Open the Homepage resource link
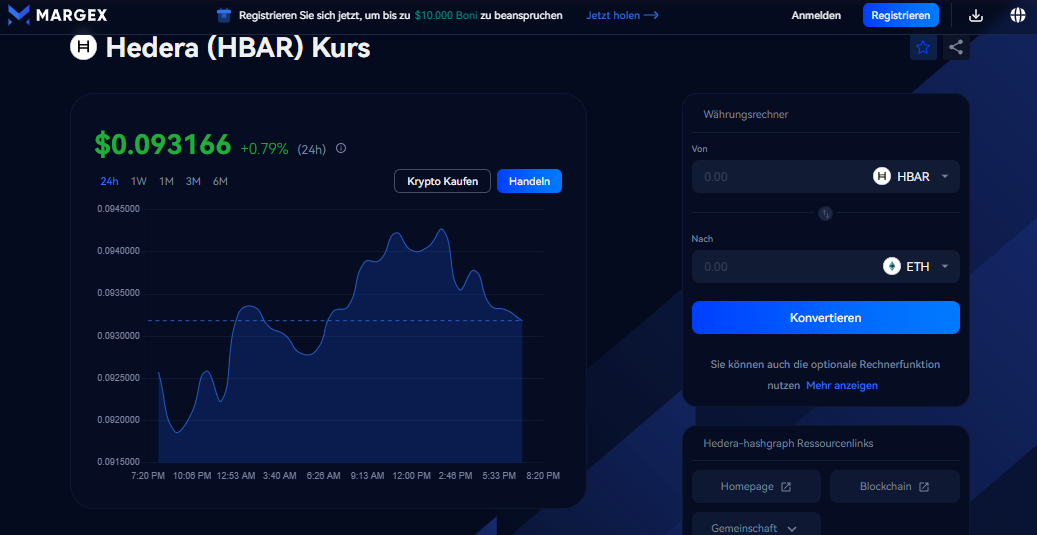 756,487
